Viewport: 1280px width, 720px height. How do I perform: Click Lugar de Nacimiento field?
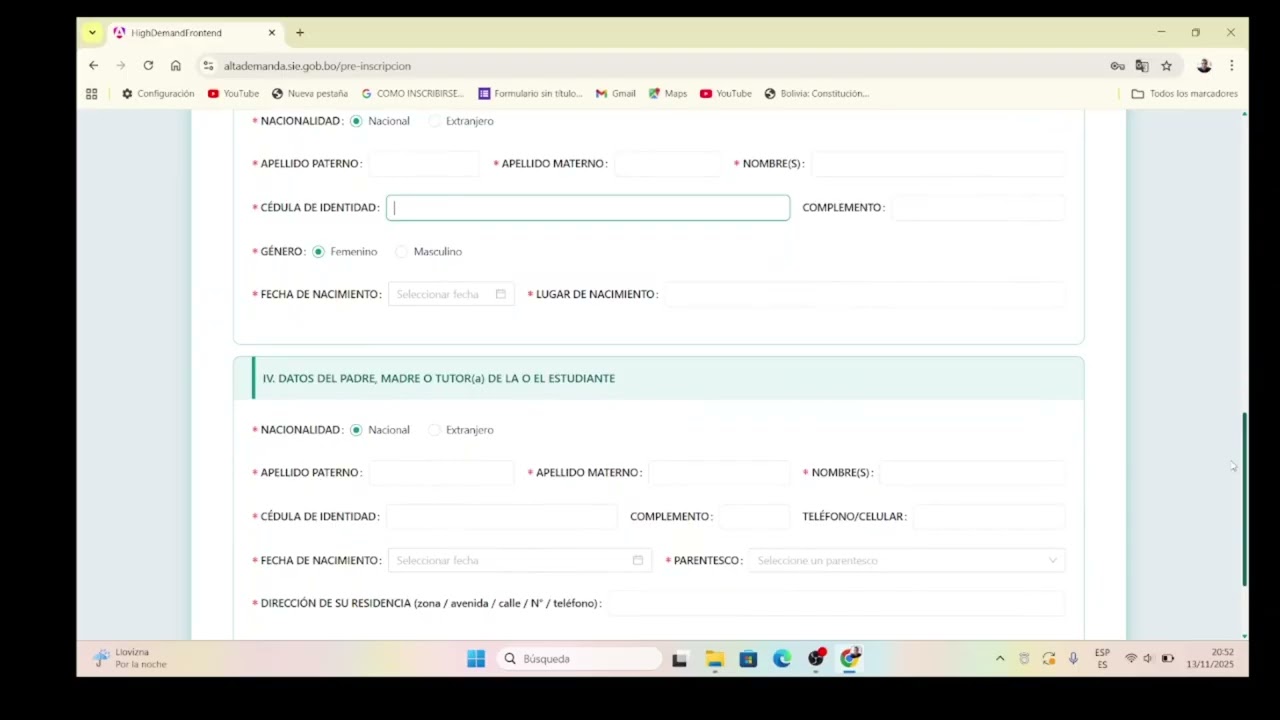coord(864,294)
